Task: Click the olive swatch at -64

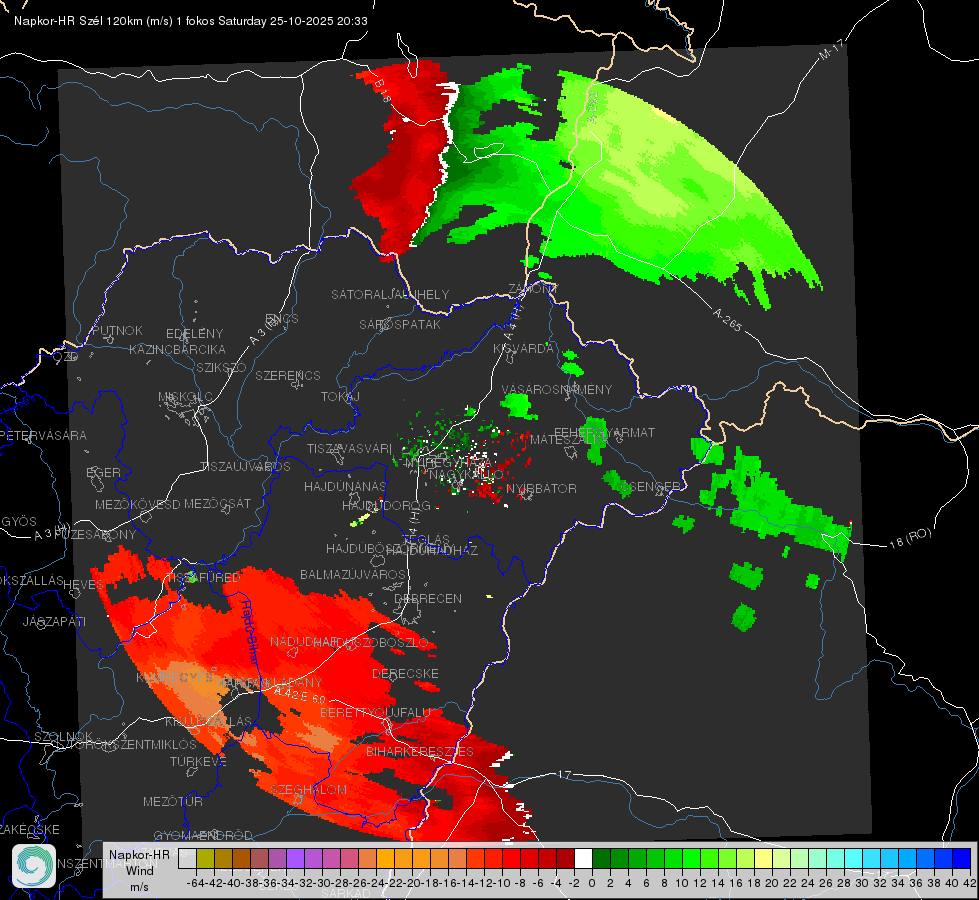Action: [205, 858]
